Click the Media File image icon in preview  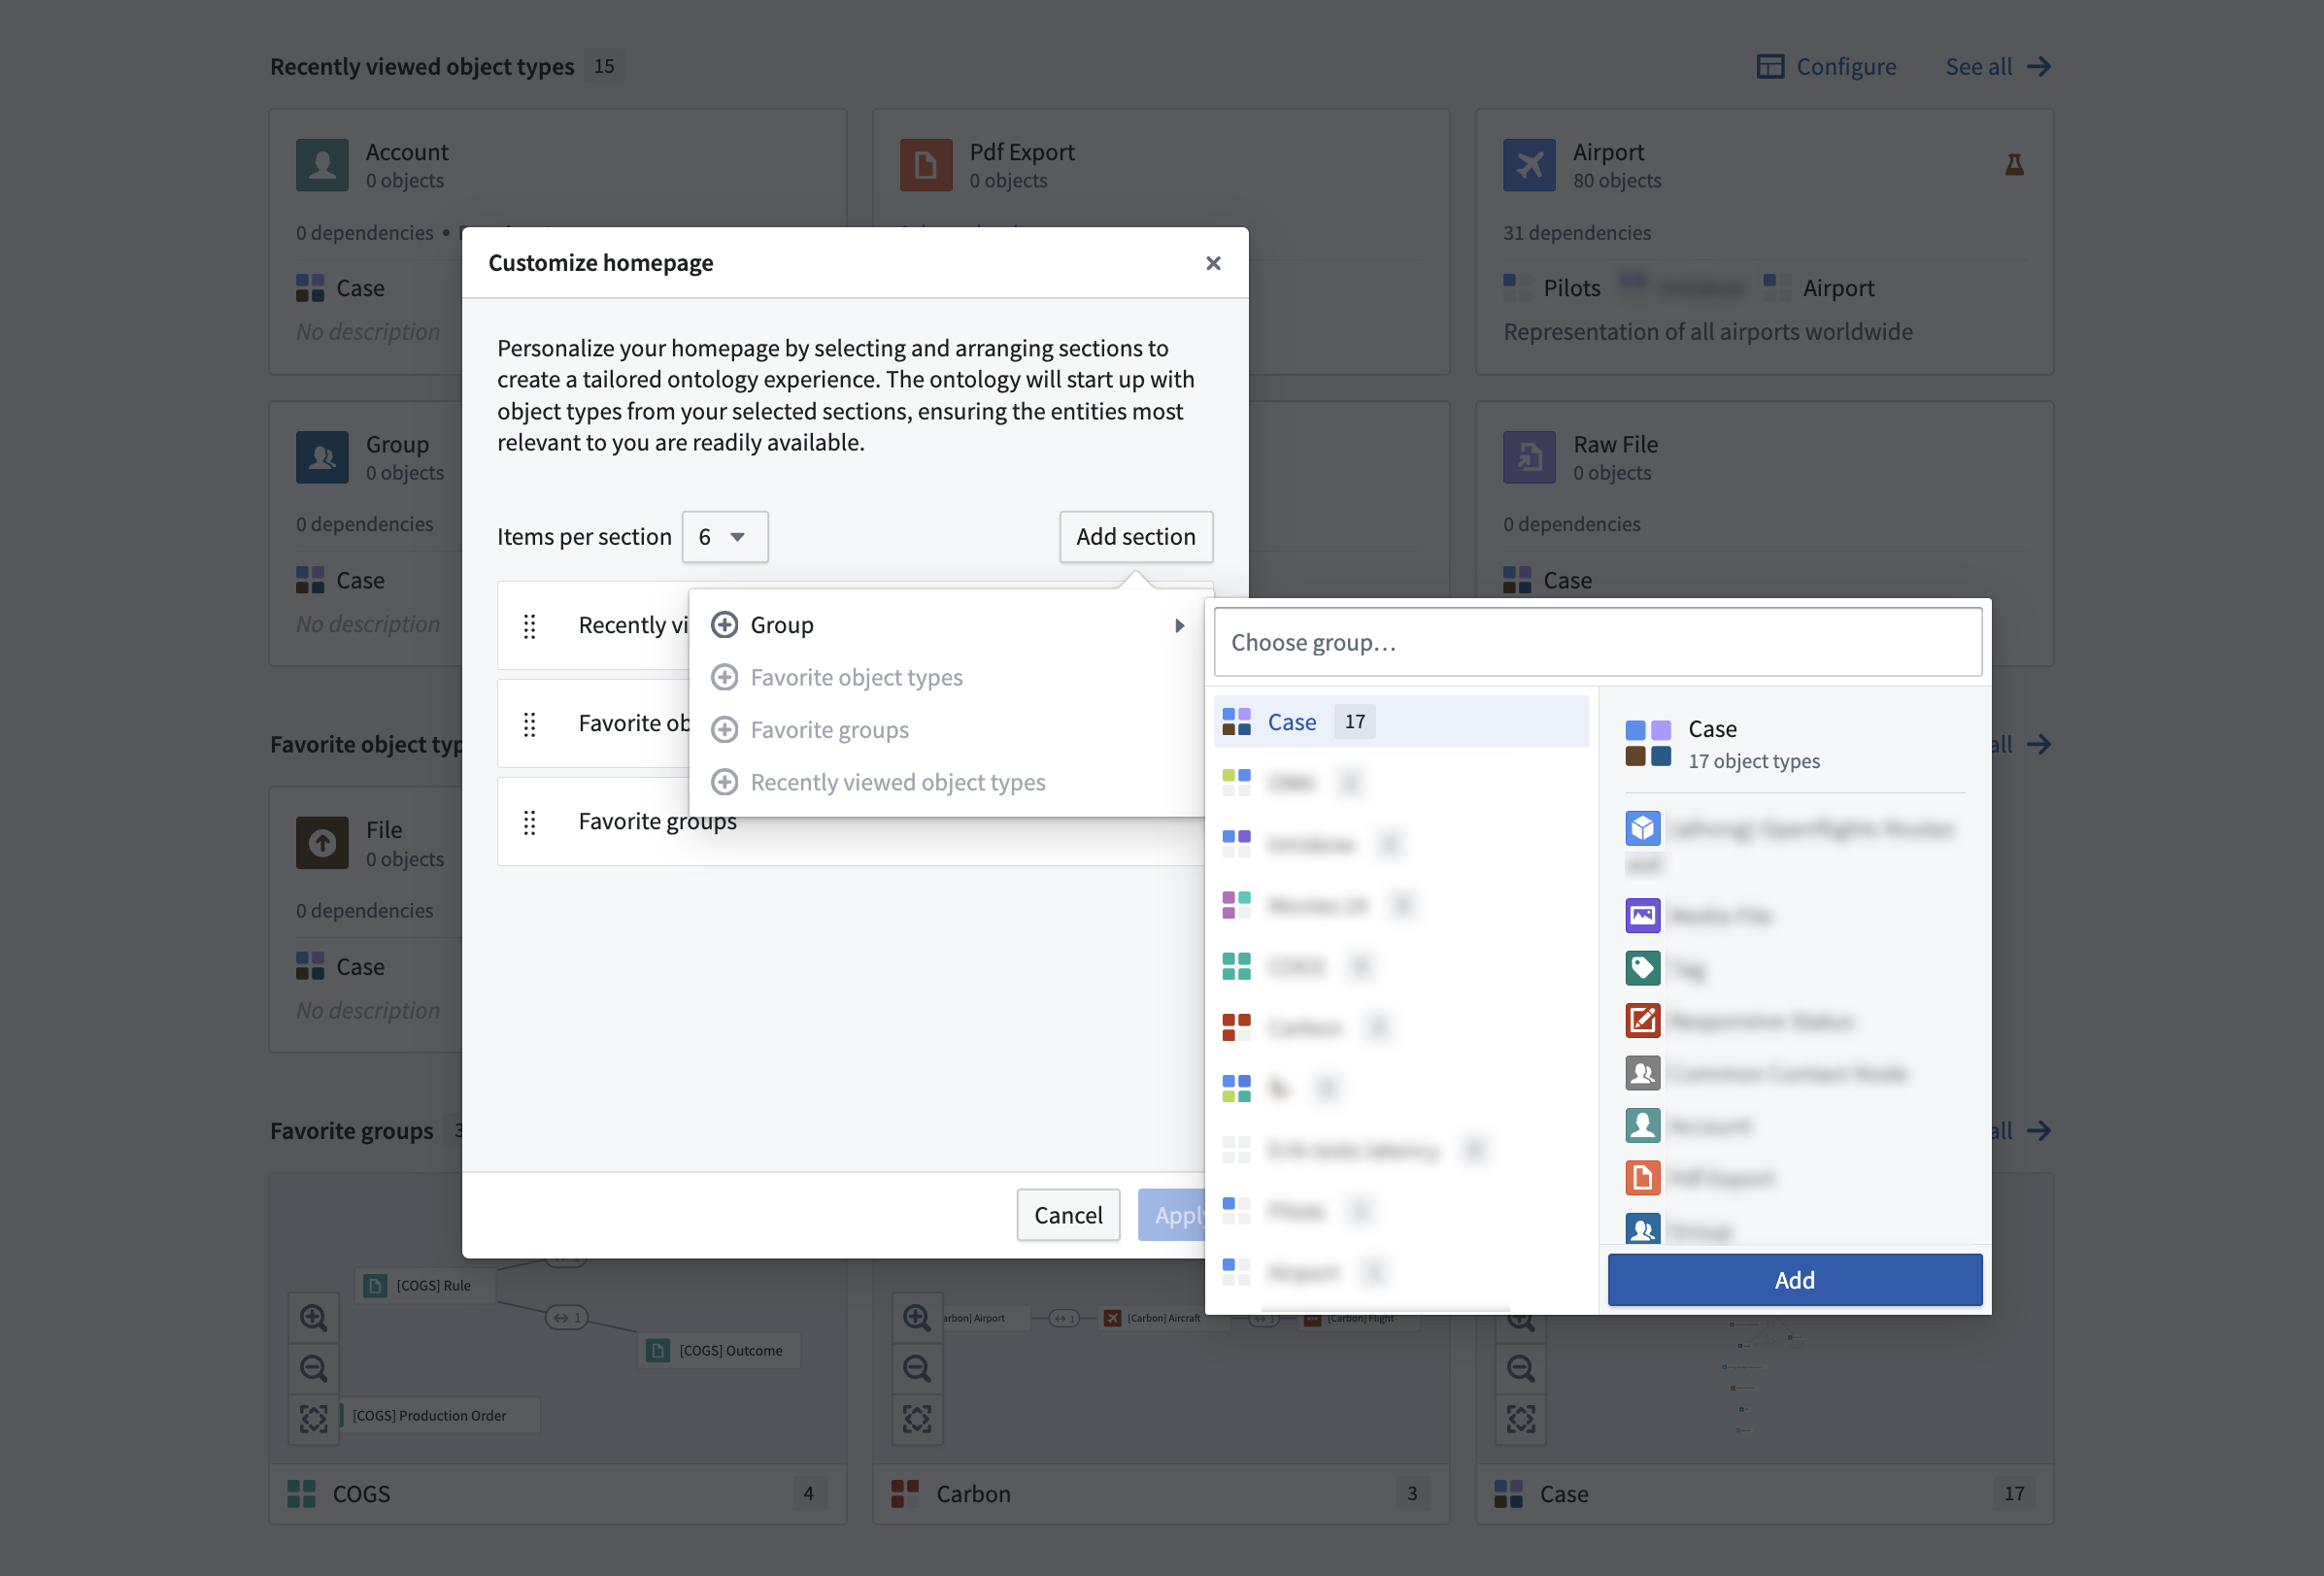(1643, 915)
